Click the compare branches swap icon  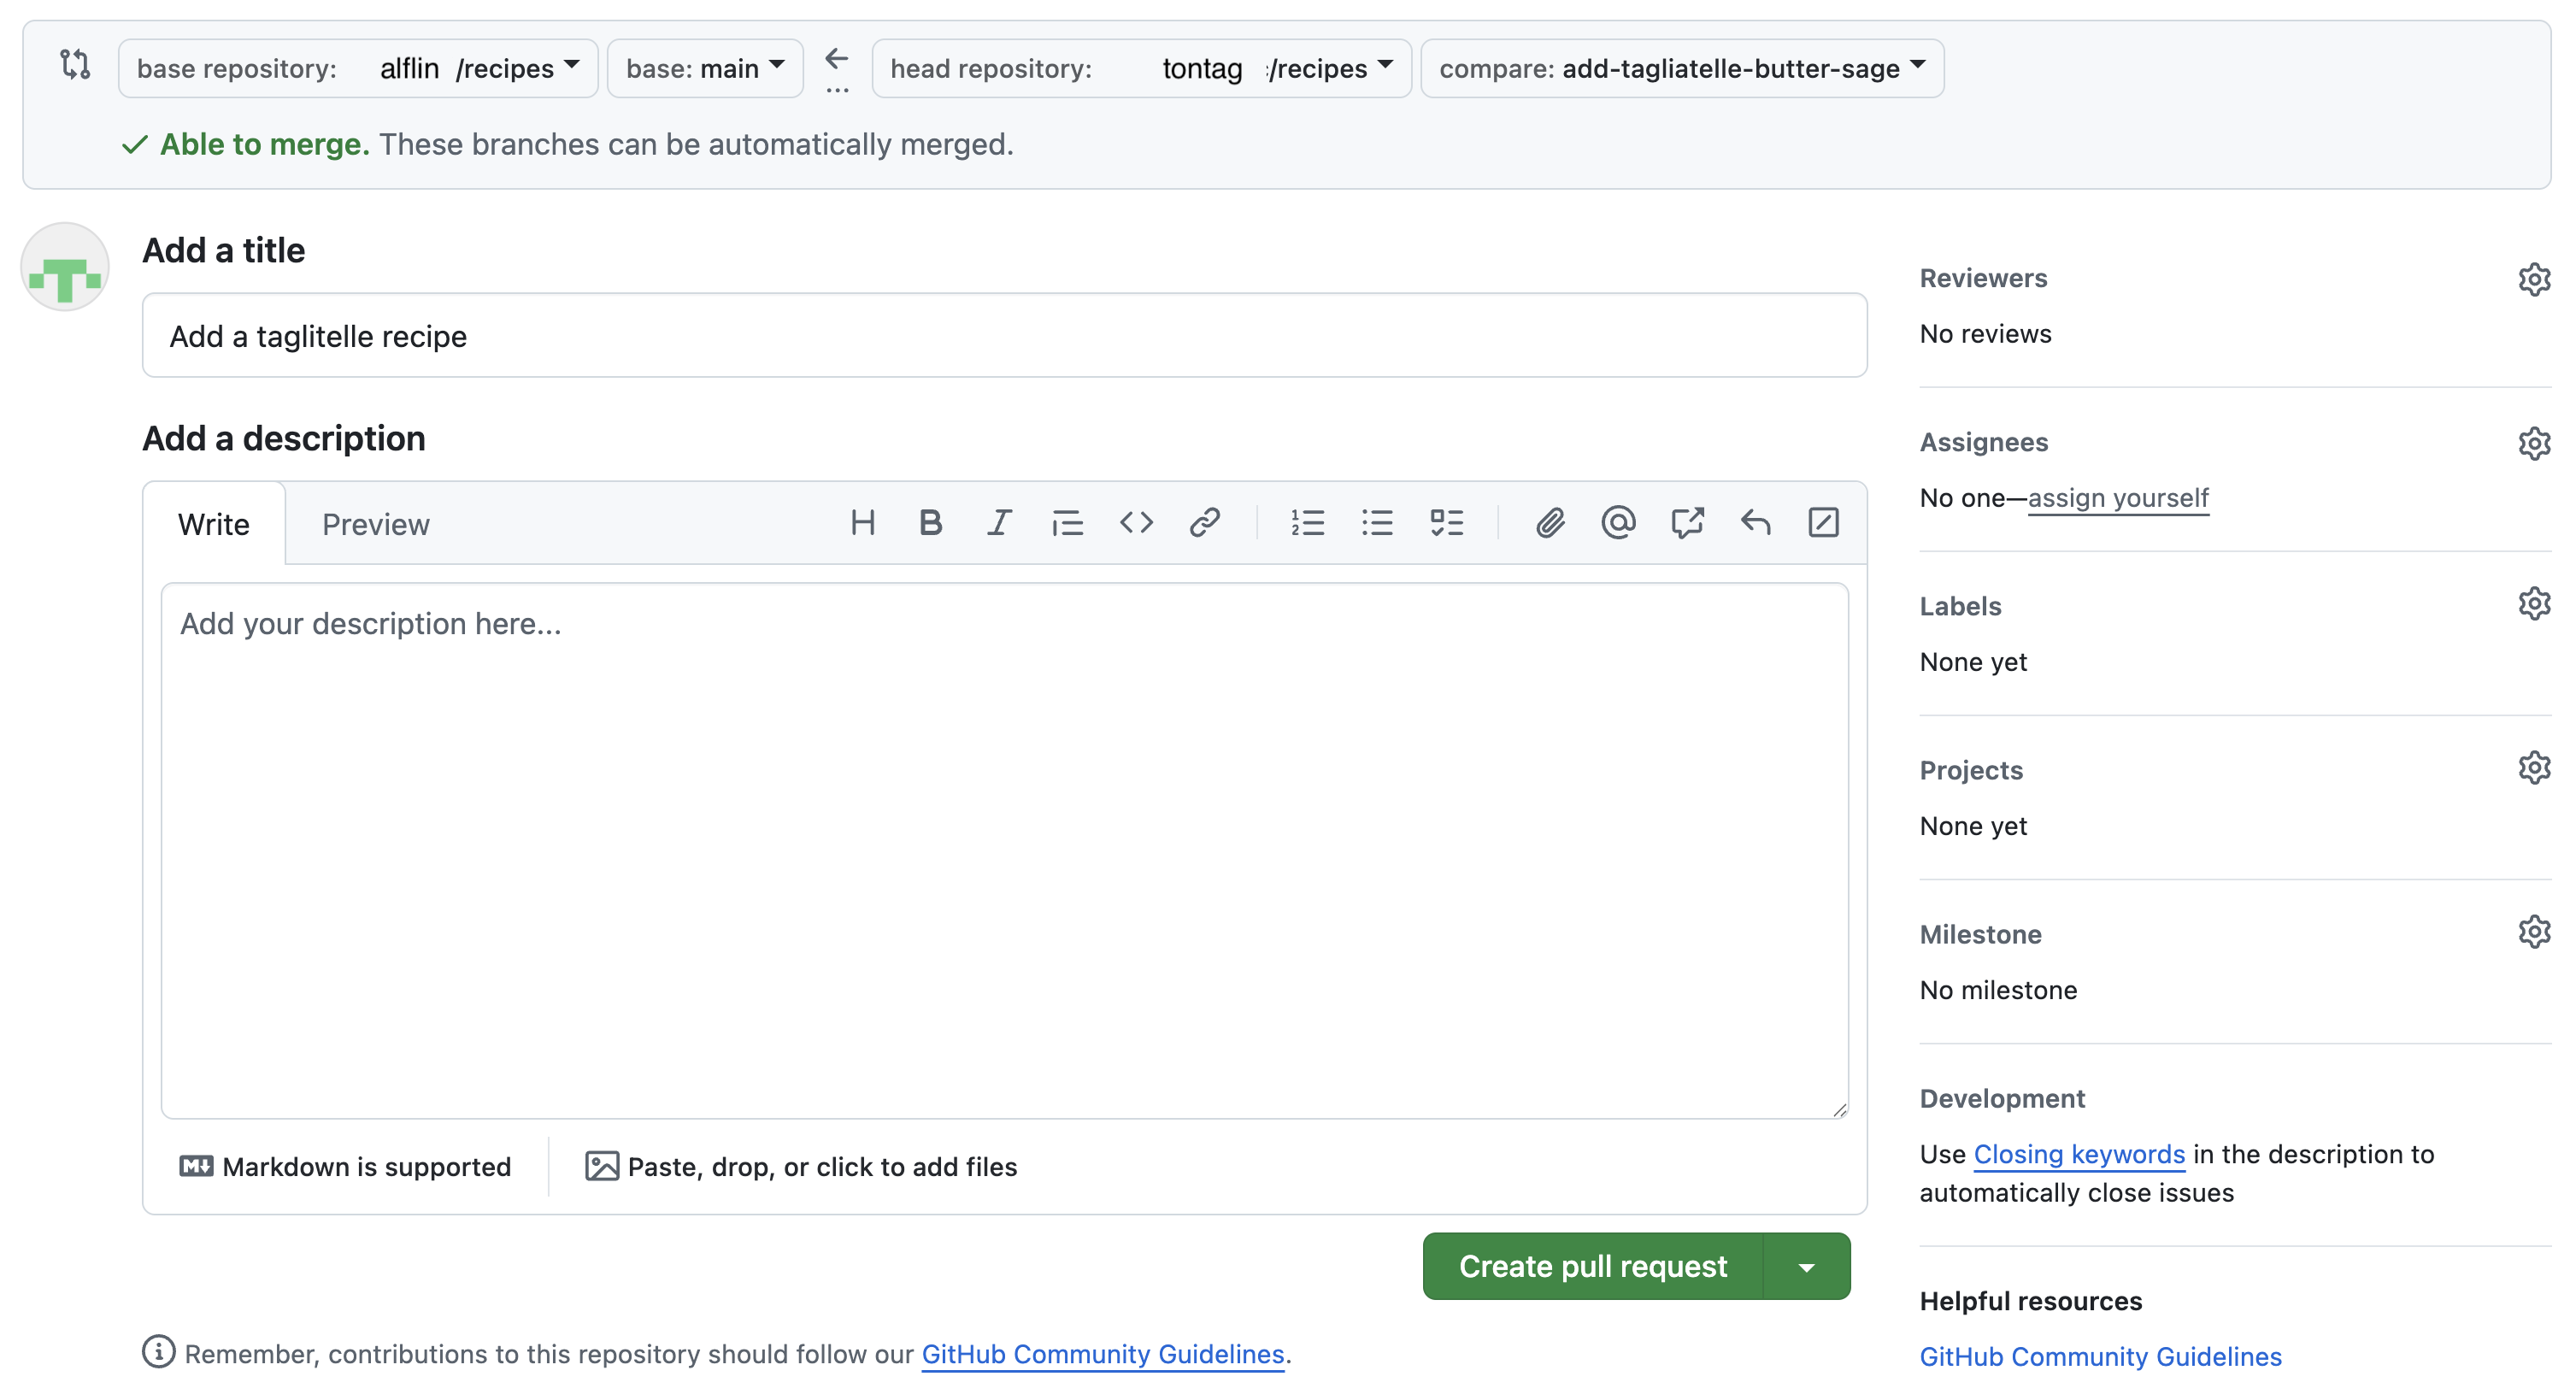[75, 65]
